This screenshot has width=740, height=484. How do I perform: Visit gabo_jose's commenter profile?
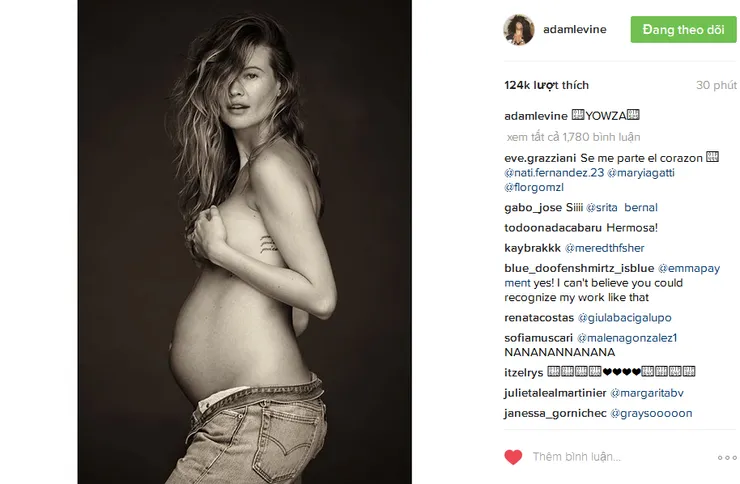tap(533, 208)
